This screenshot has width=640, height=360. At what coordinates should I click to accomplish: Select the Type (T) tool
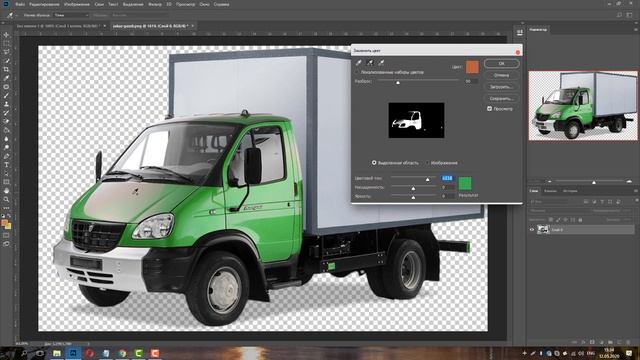click(x=7, y=164)
